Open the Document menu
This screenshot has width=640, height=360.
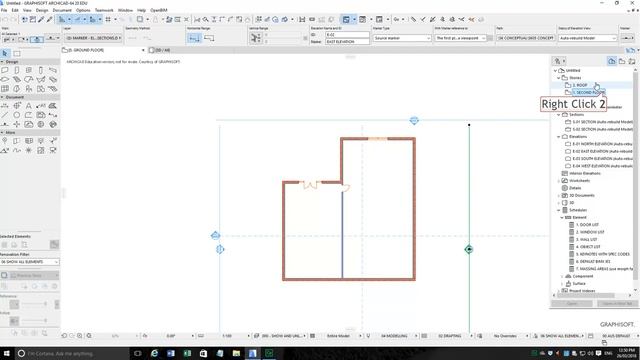click(x=62, y=10)
